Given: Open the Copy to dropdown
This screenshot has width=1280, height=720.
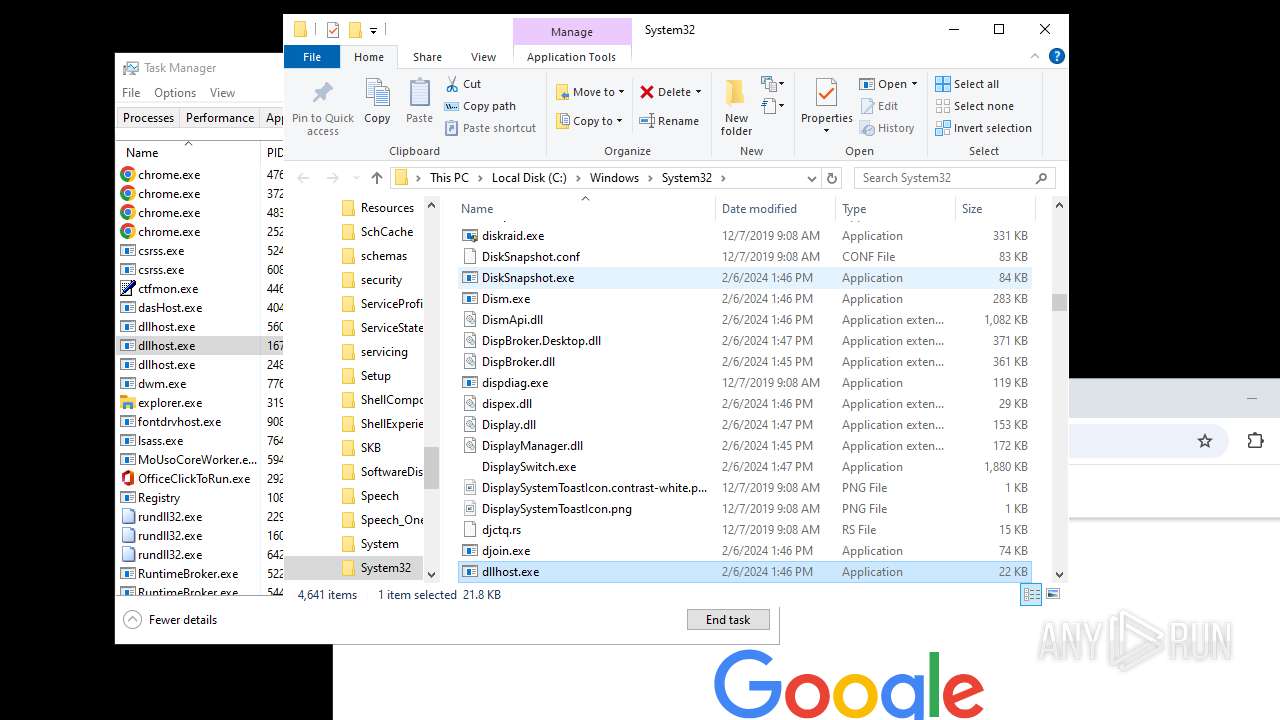Looking at the screenshot, I should click(590, 121).
